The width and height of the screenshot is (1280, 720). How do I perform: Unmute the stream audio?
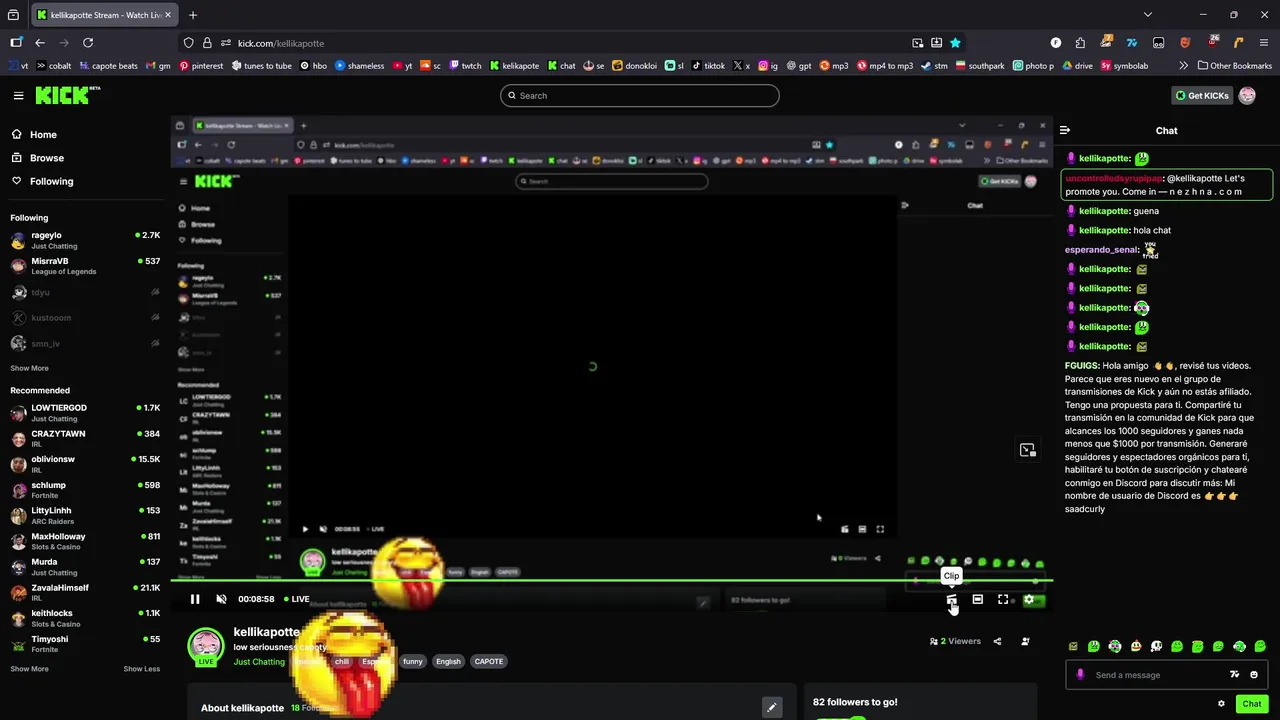tap(221, 599)
